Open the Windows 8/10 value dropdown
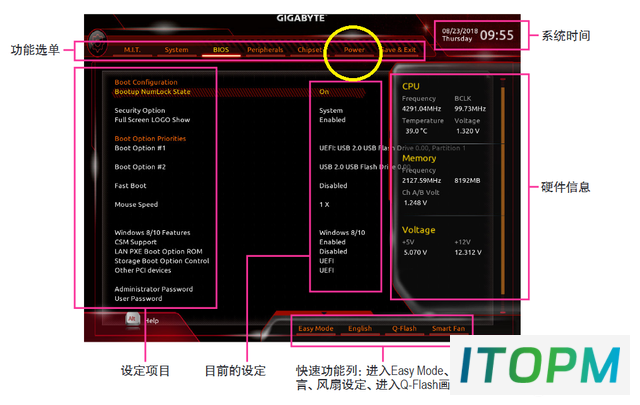 pos(342,233)
